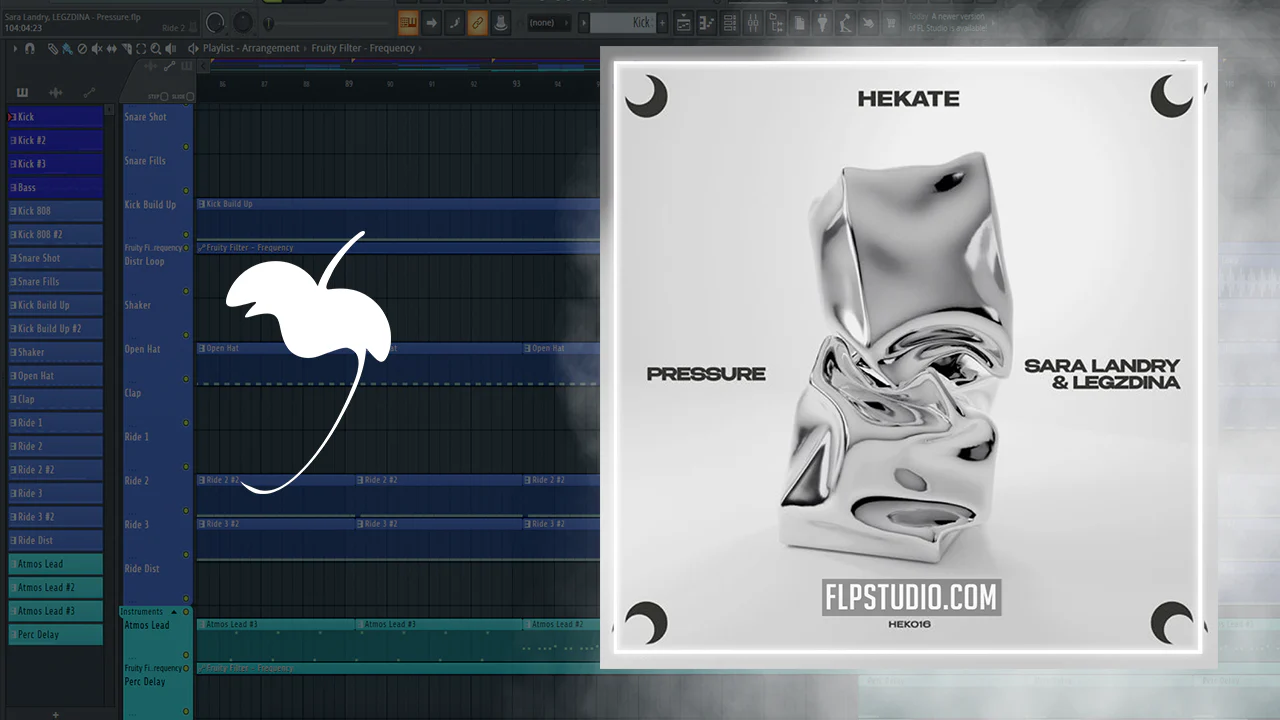Toggle the orange link multilink icon
This screenshot has width=1280, height=720.
coord(477,22)
